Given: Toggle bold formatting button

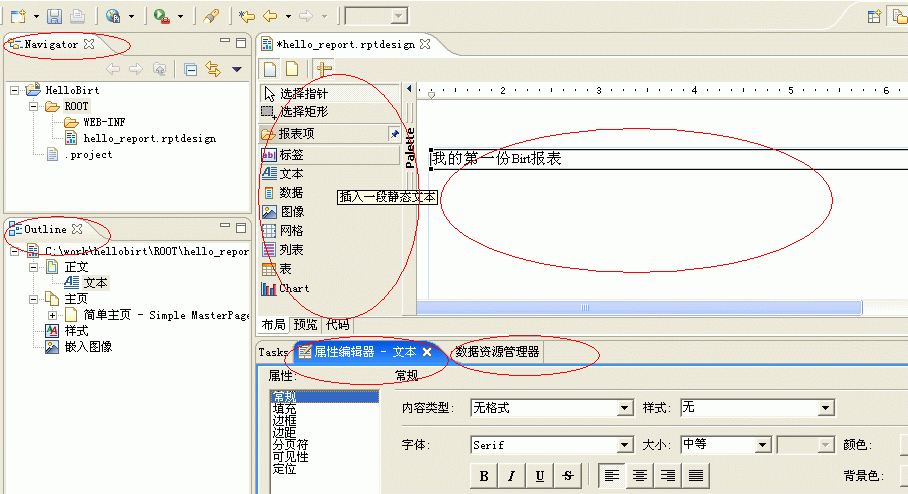Looking at the screenshot, I should click(x=484, y=476).
